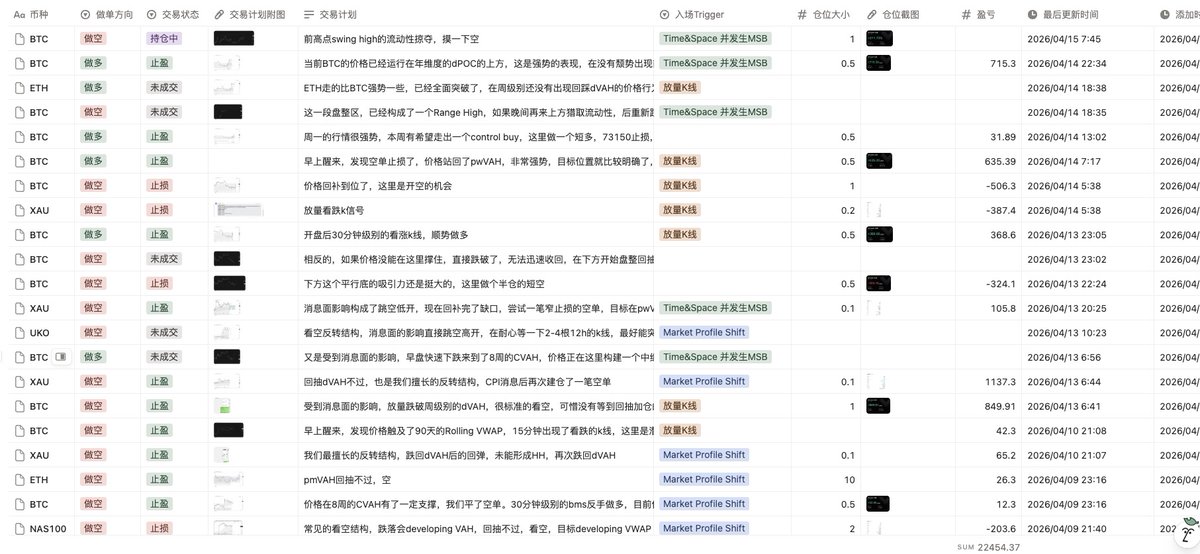Click page icon of XAU row with 65.2
This screenshot has height=554, width=1200.
click(x=19, y=456)
